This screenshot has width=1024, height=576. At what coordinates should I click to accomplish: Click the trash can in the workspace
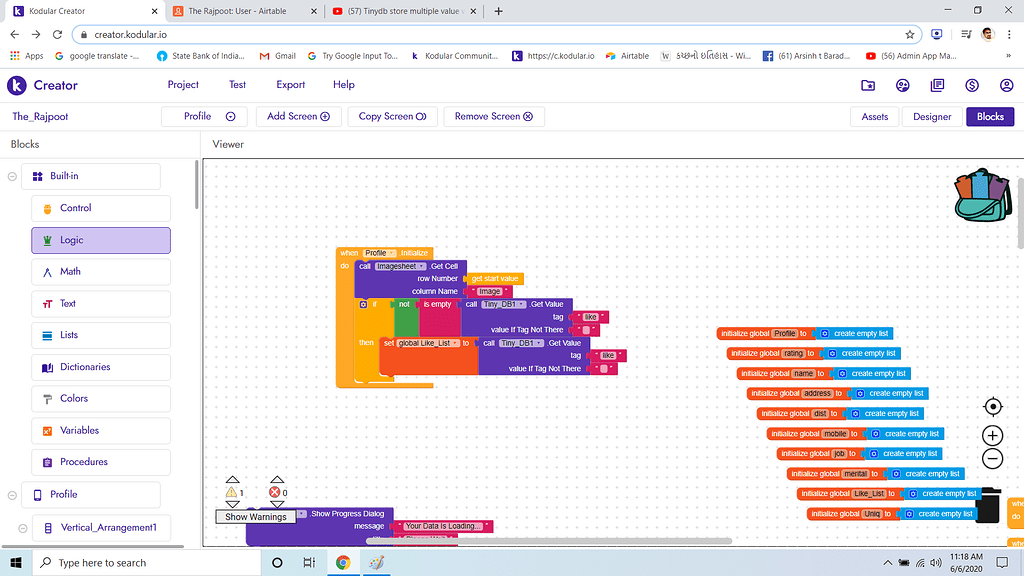click(989, 505)
